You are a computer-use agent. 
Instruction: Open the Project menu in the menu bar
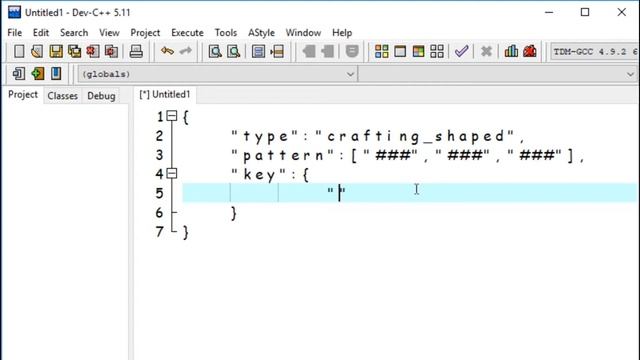(x=145, y=33)
